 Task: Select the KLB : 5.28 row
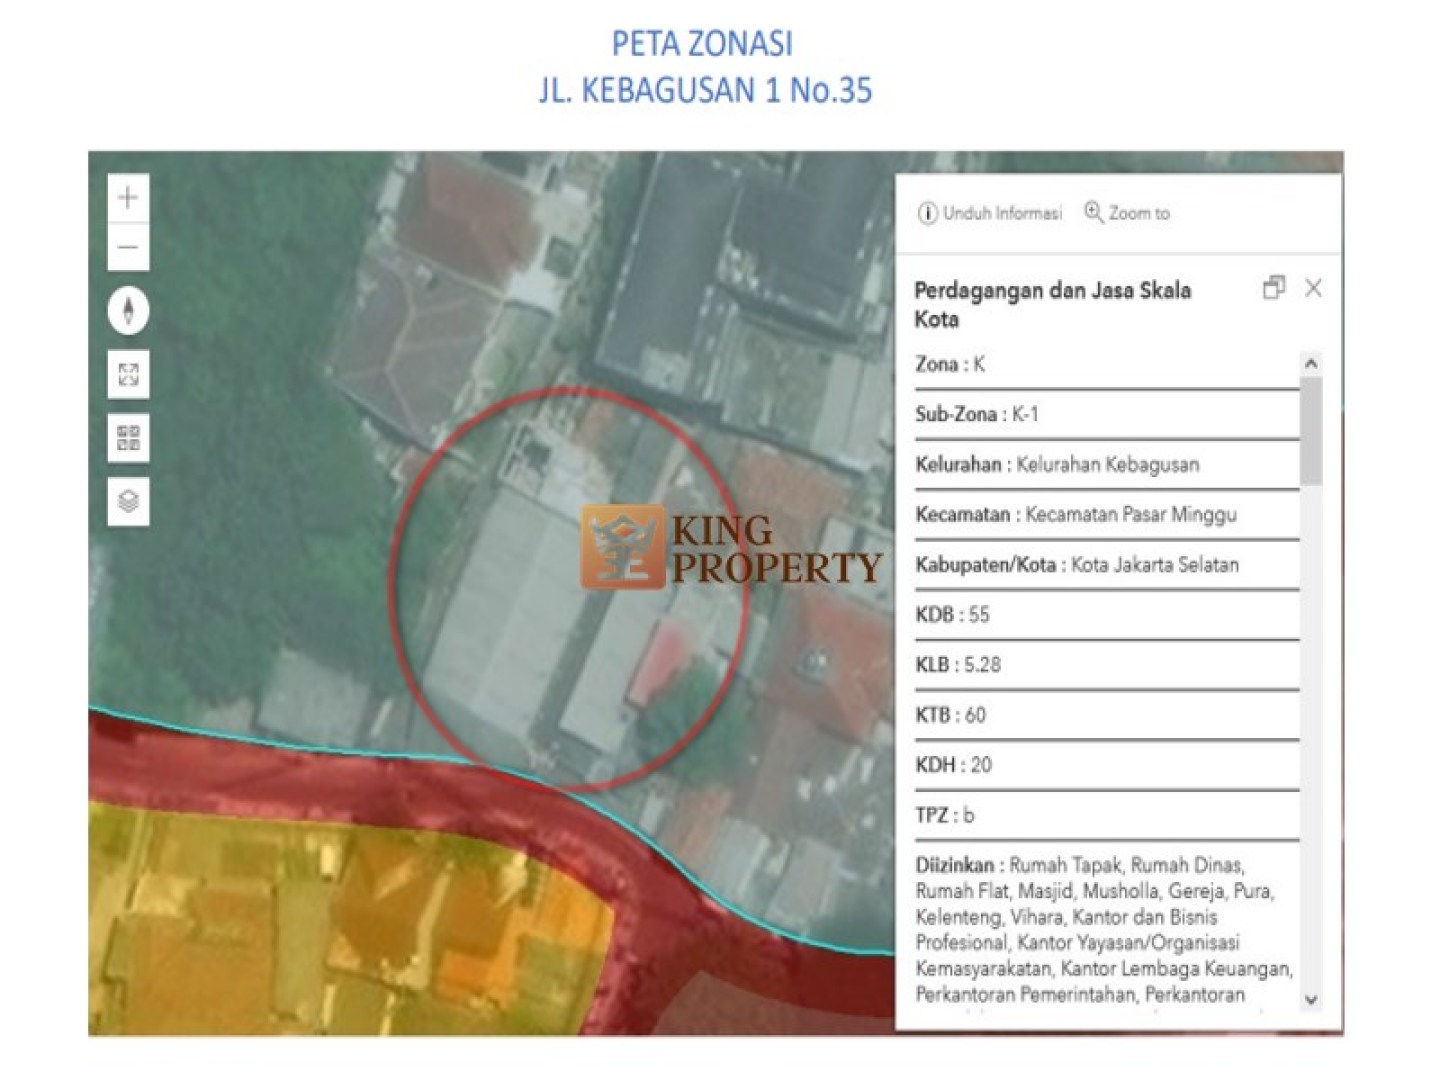tap(1106, 665)
